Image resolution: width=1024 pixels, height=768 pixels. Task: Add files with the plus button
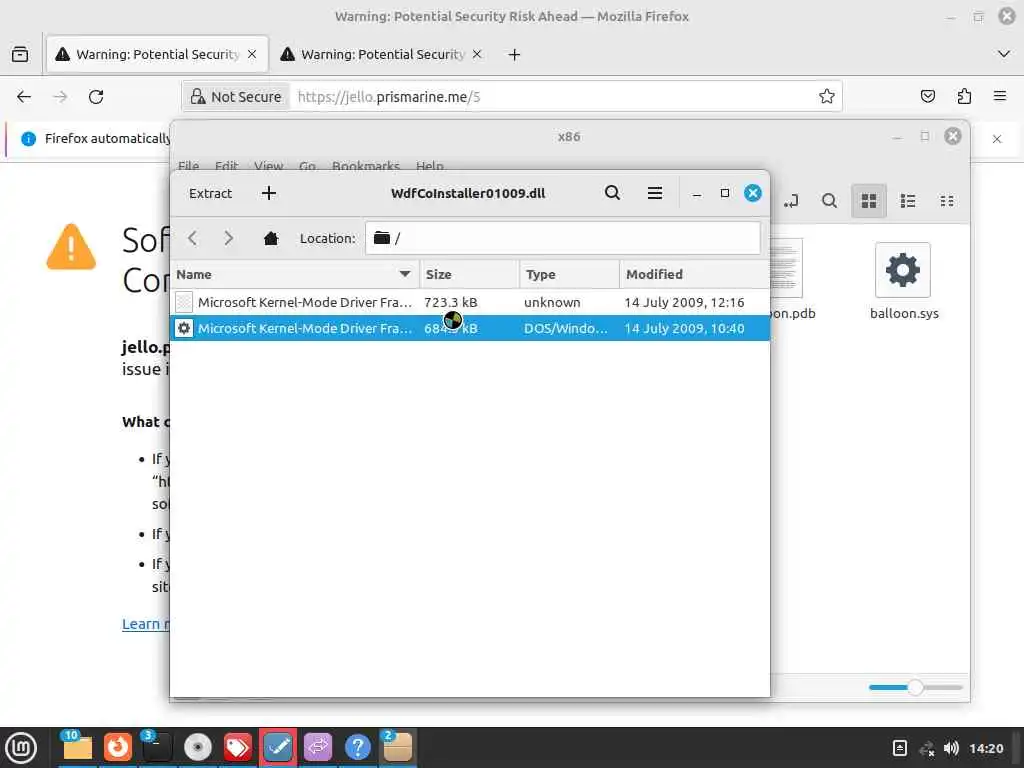click(268, 193)
